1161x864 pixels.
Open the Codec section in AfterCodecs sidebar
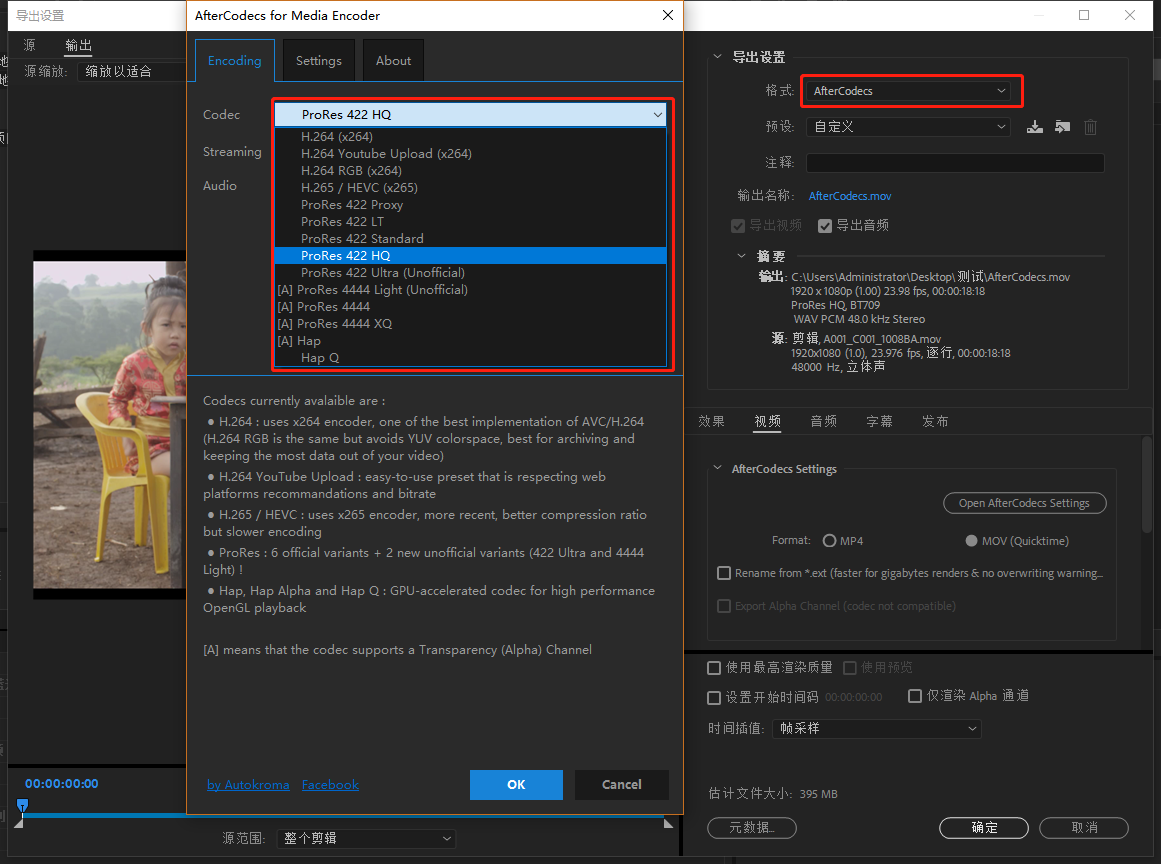223,114
